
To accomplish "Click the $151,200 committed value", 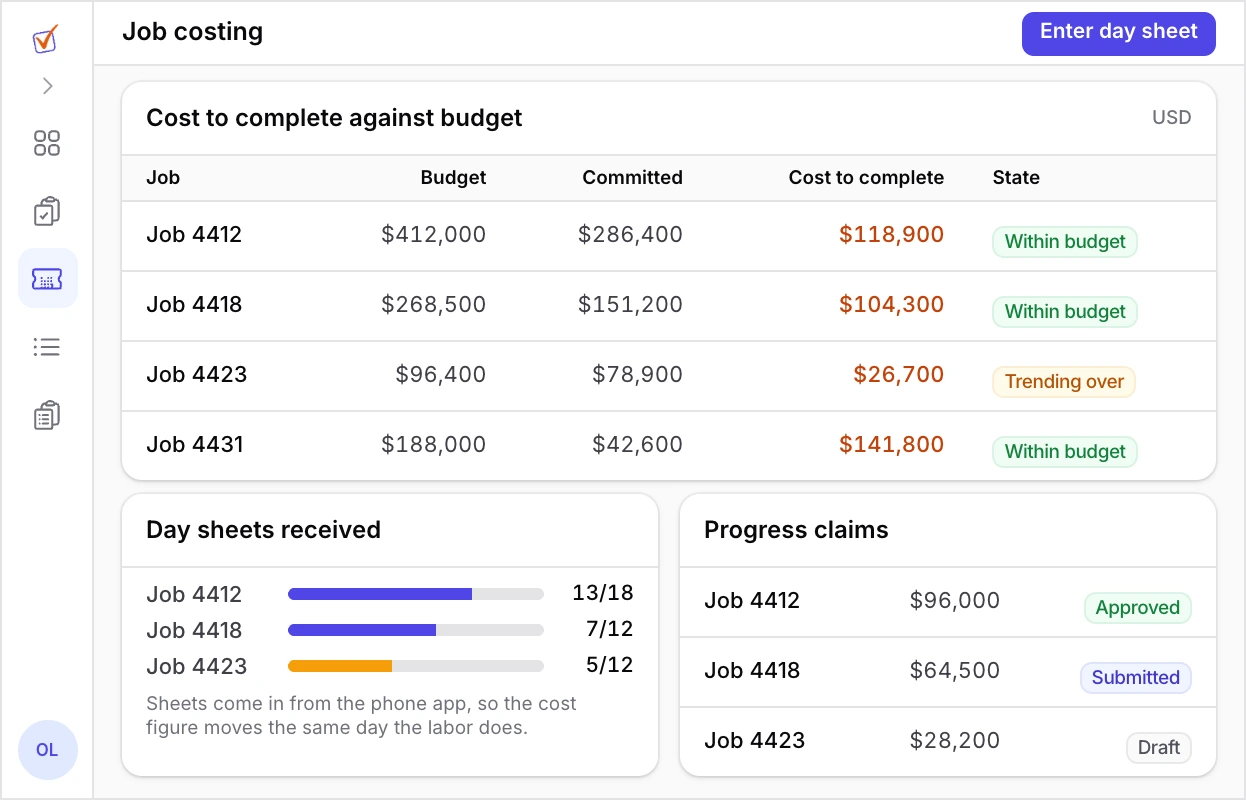I will [x=630, y=305].
